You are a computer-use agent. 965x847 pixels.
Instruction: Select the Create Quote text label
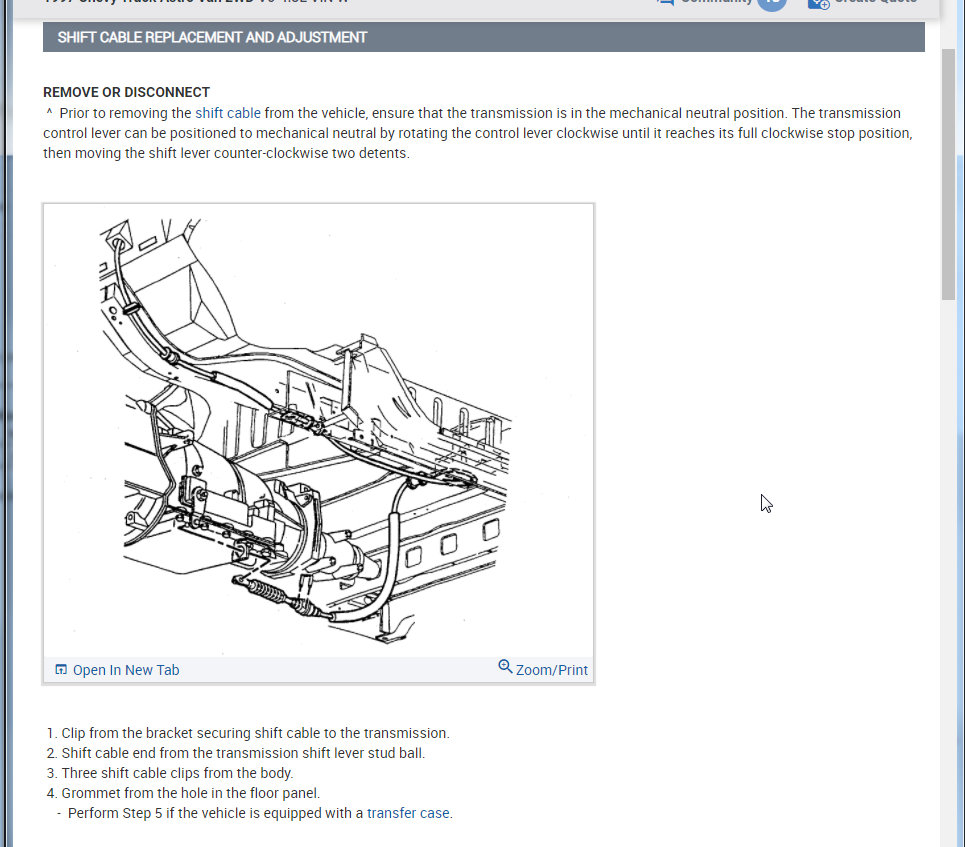(x=875, y=2)
